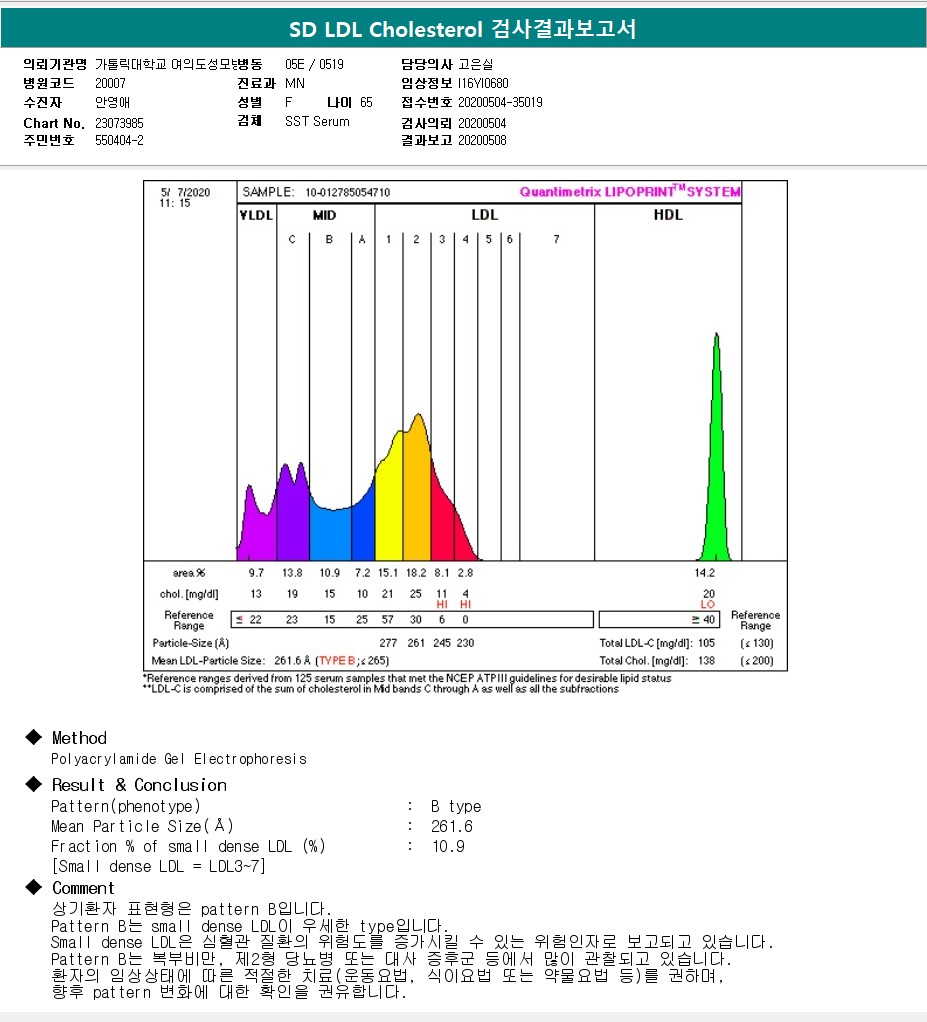Select comment line "상기환자 표현형은 pattern B입니다."

[x=192, y=909]
